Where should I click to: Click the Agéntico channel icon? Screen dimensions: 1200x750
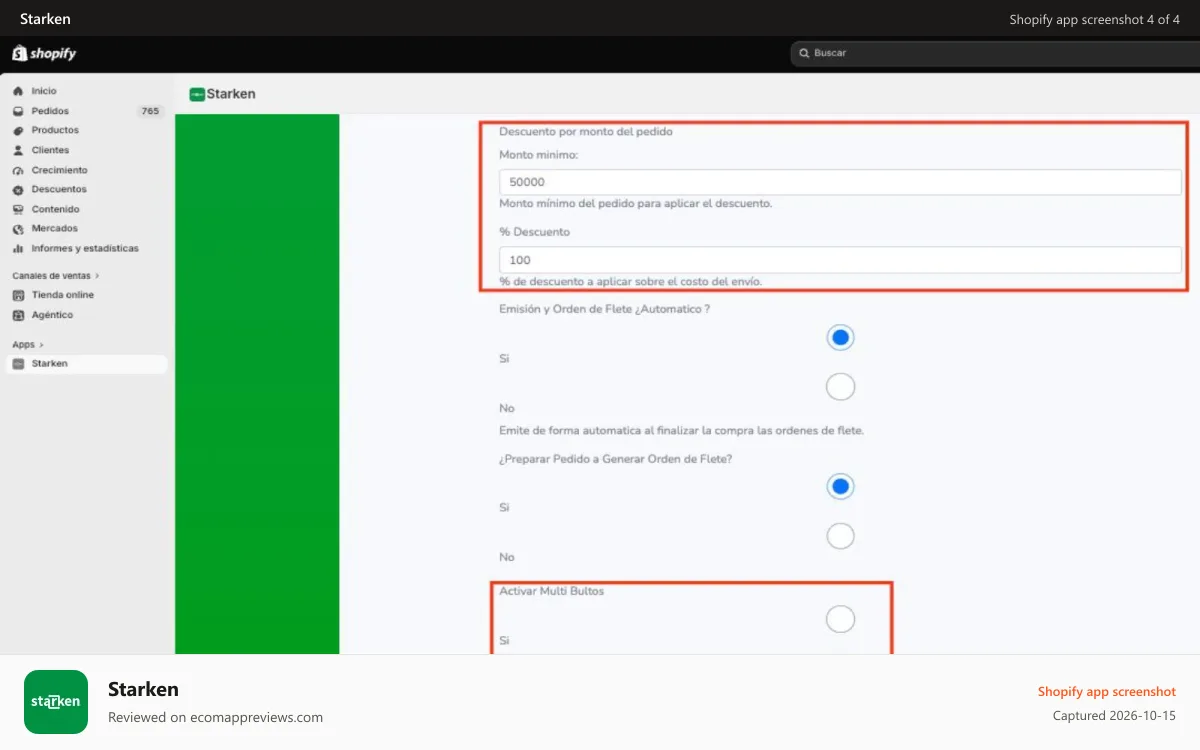click(x=18, y=315)
